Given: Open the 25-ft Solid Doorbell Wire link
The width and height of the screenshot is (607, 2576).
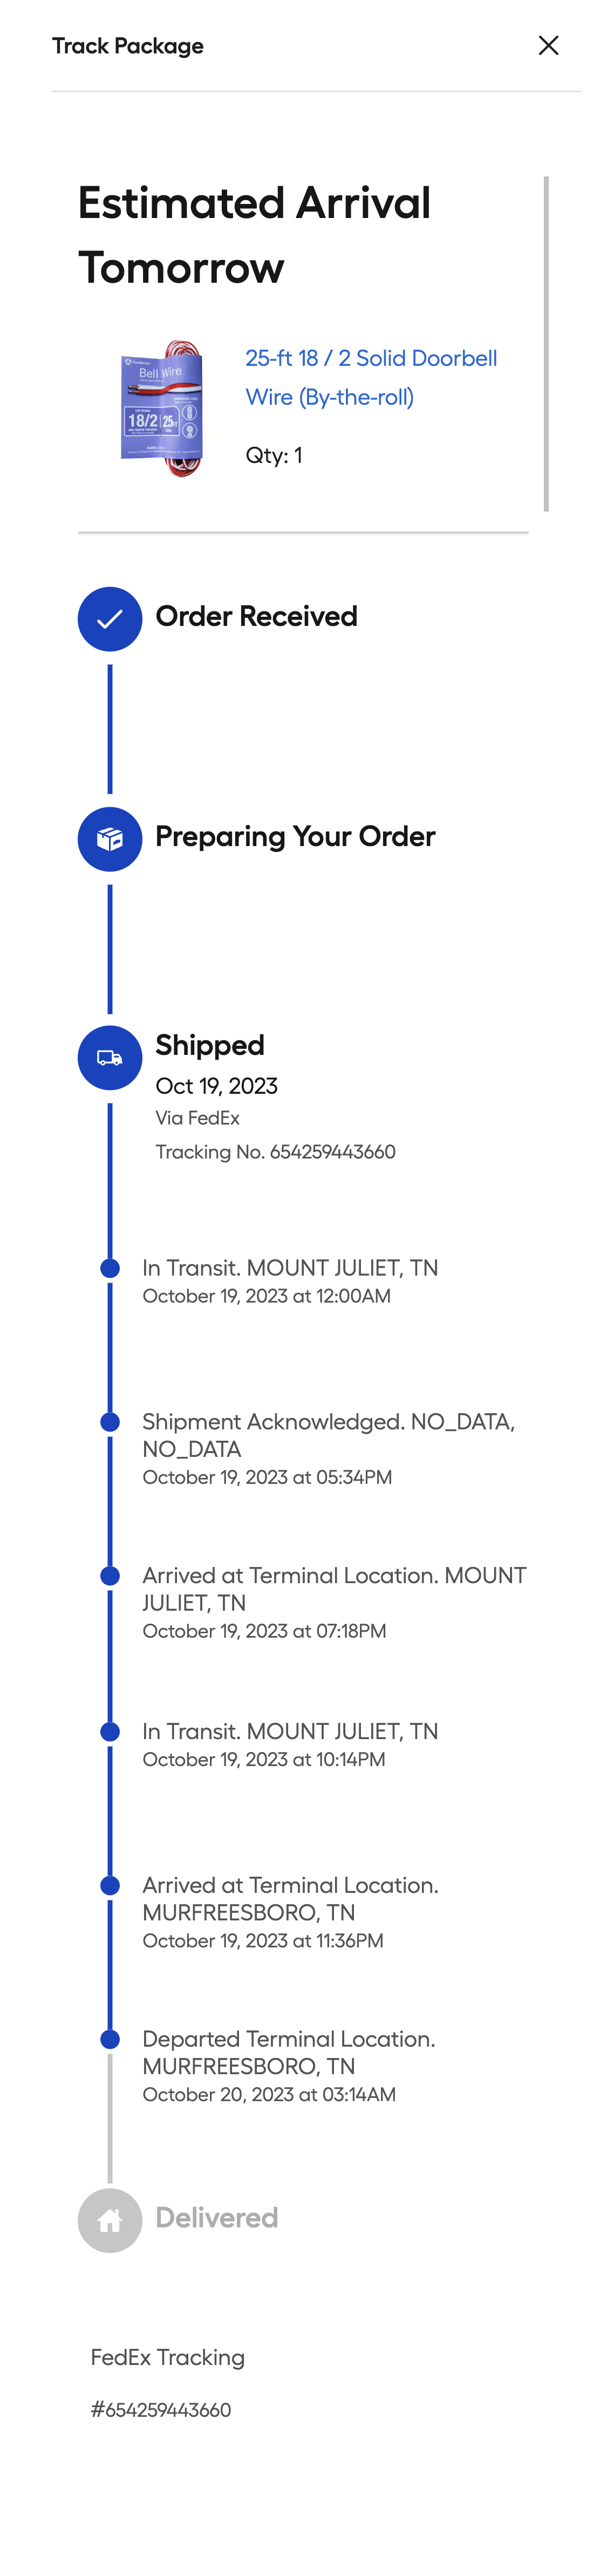Looking at the screenshot, I should [370, 377].
